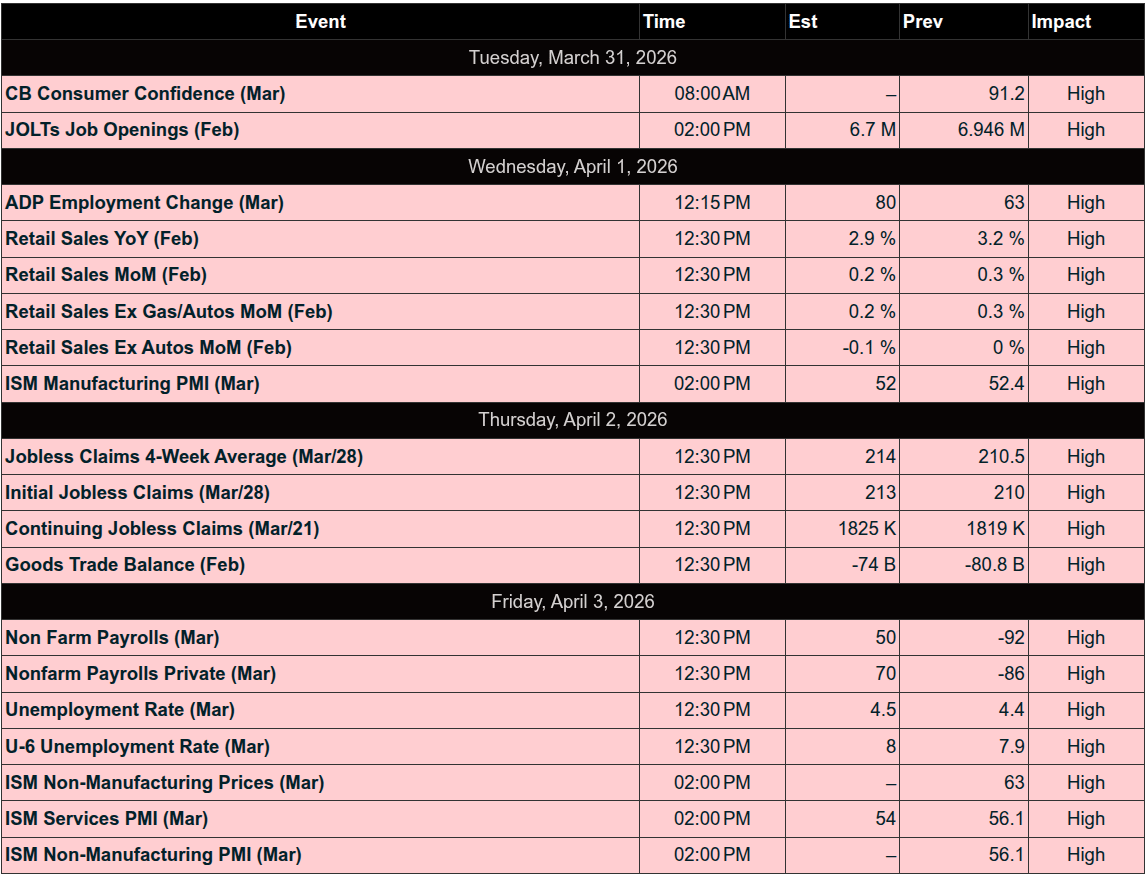Open CB Consumer Confidence (Mar) event

(x=145, y=94)
